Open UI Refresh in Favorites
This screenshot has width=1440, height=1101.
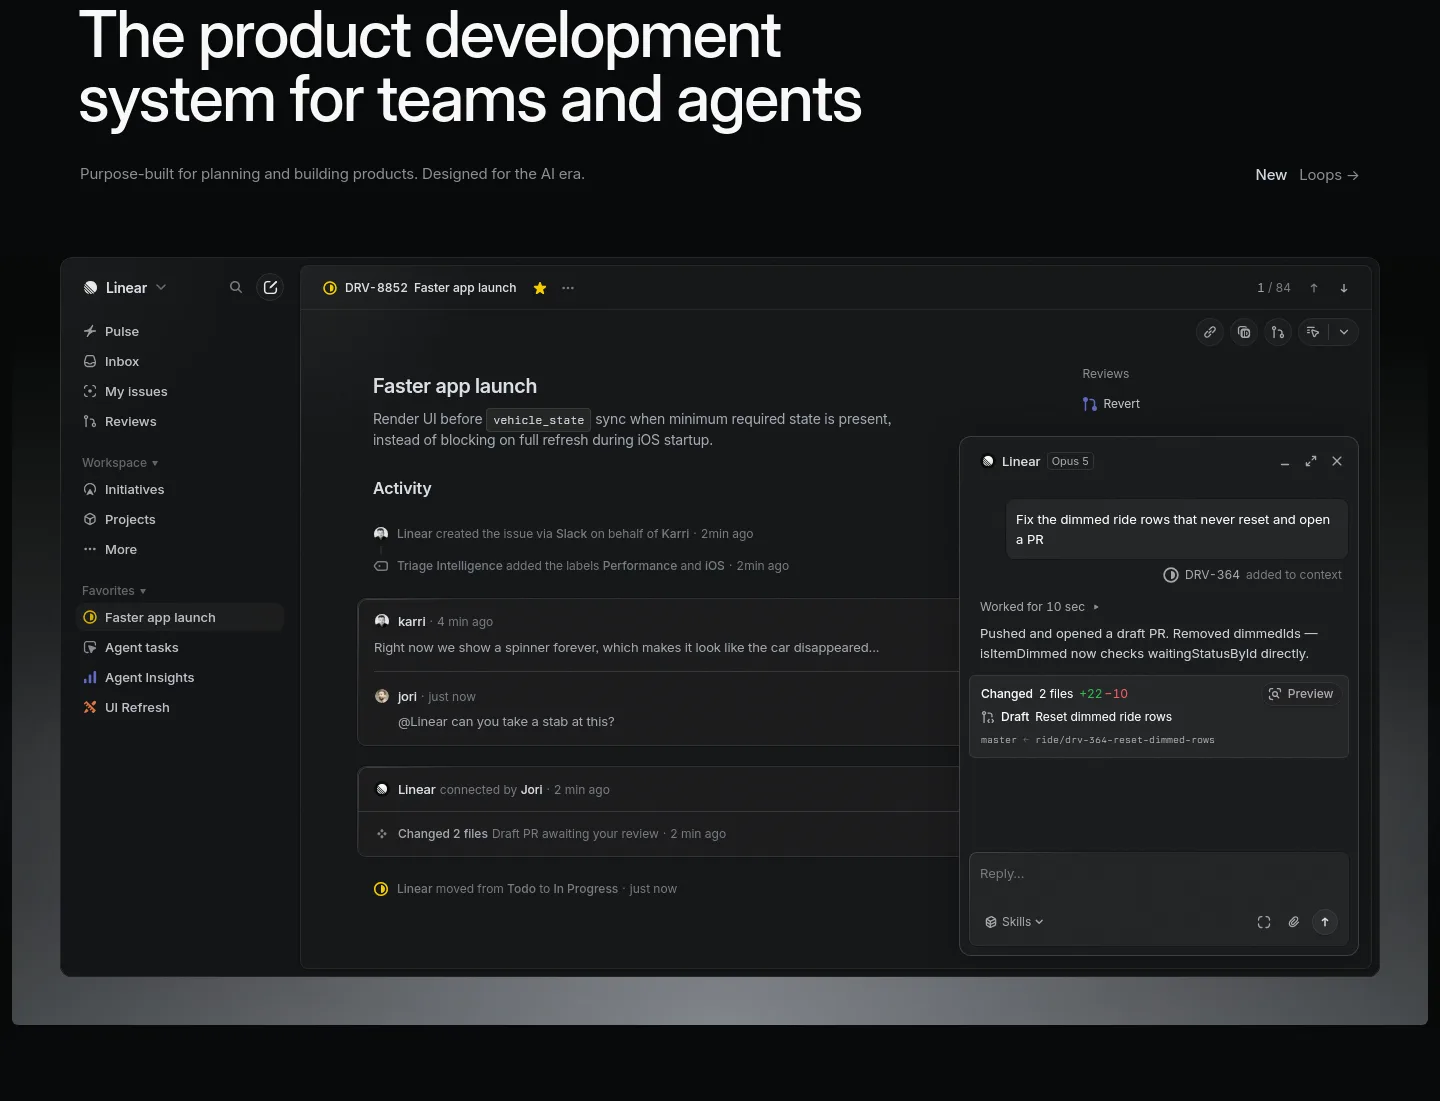click(180, 708)
